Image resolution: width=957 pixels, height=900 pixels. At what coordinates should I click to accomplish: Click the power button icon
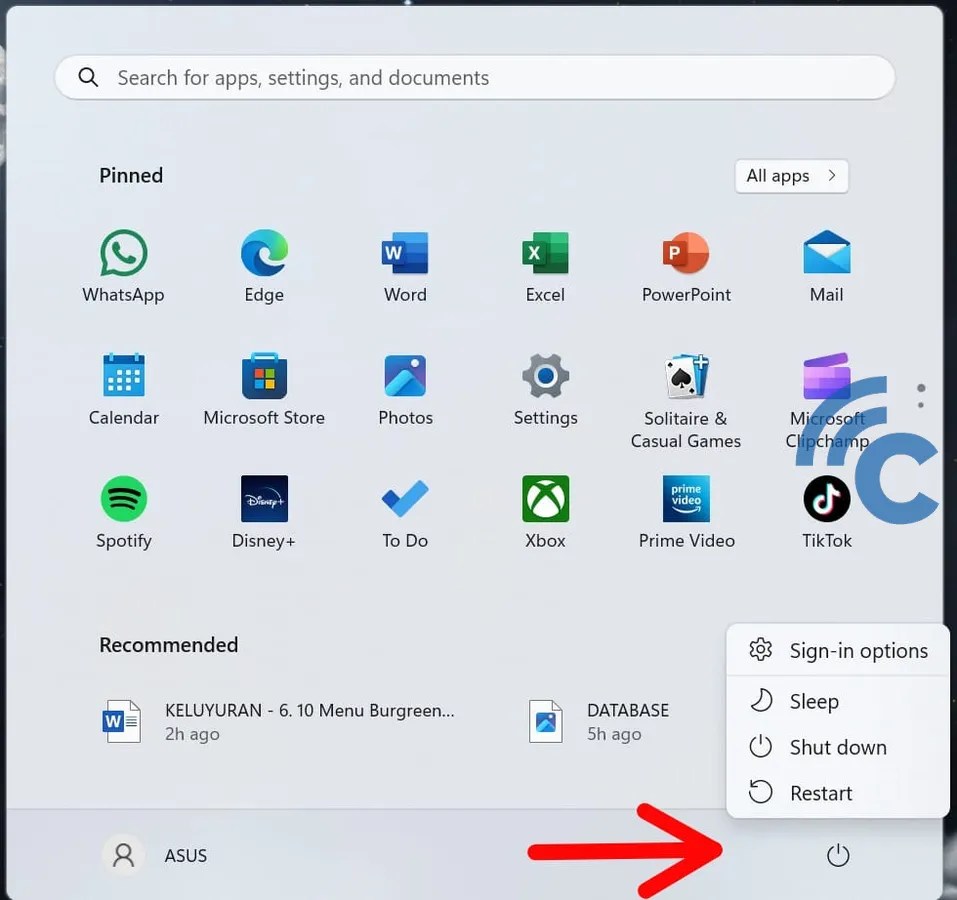tap(838, 855)
